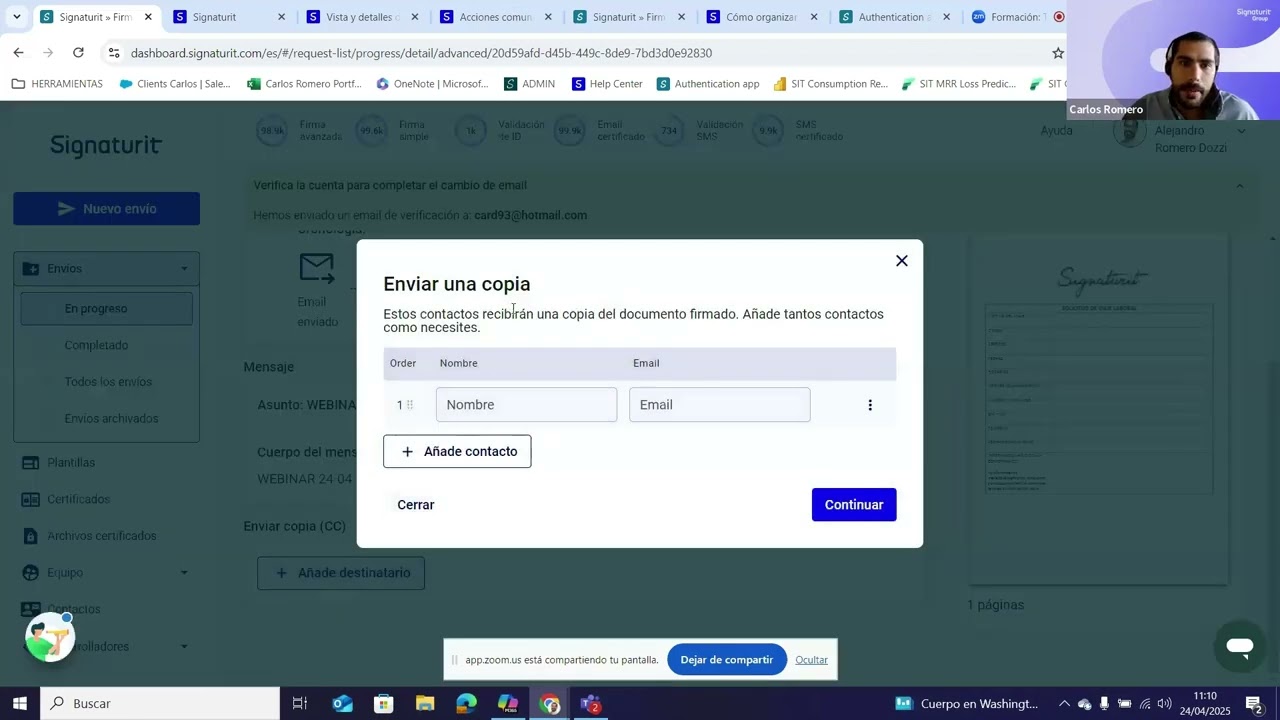Viewport: 1280px width, 720px height.
Task: Open SIT MRR Loss Predic bookmark
Action: (958, 84)
